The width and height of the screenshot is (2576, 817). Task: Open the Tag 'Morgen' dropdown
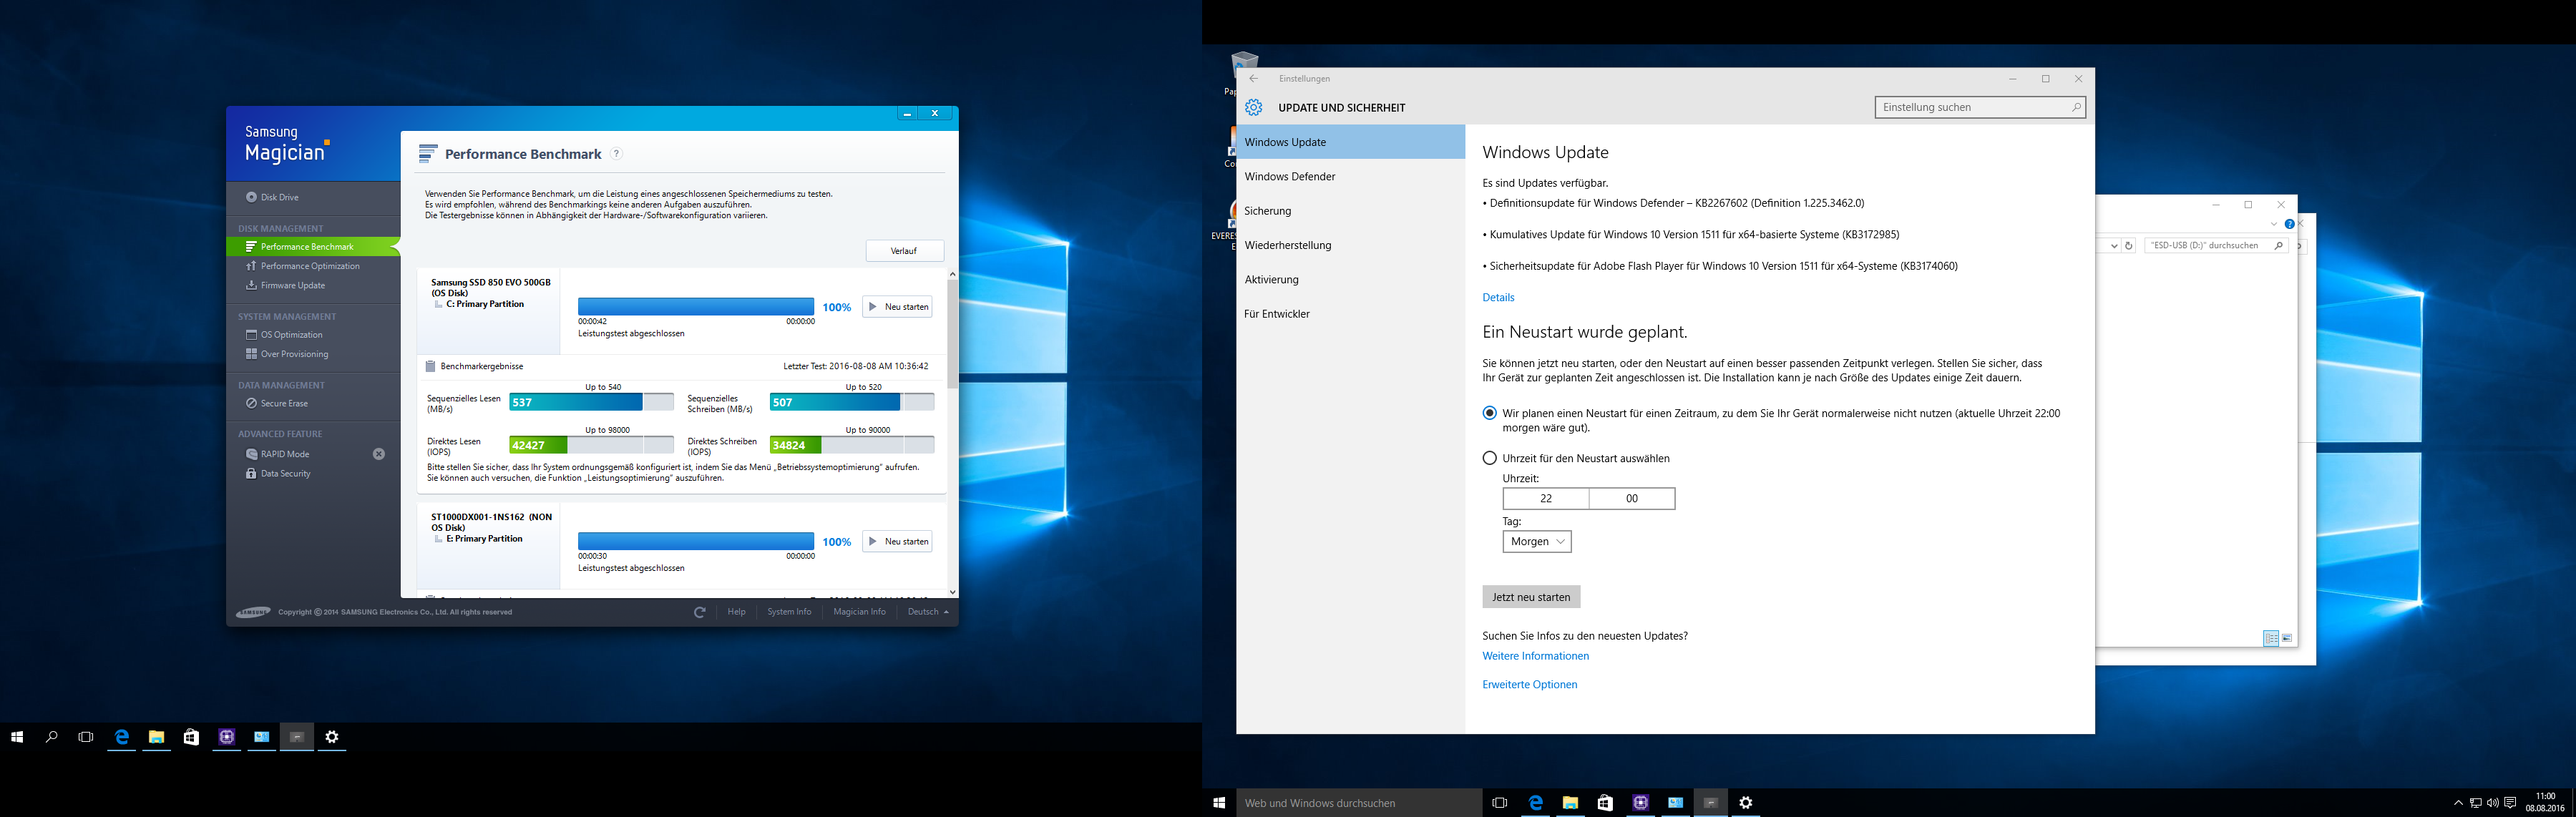tap(1537, 542)
